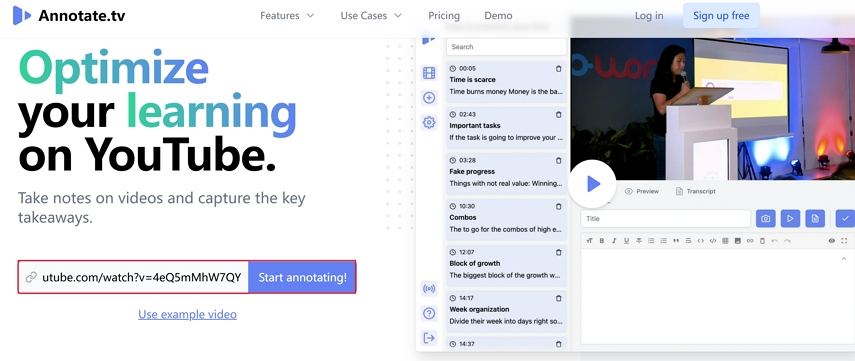Click the blue document button beside Title
Image resolution: width=855 pixels, height=361 pixels.
click(815, 219)
